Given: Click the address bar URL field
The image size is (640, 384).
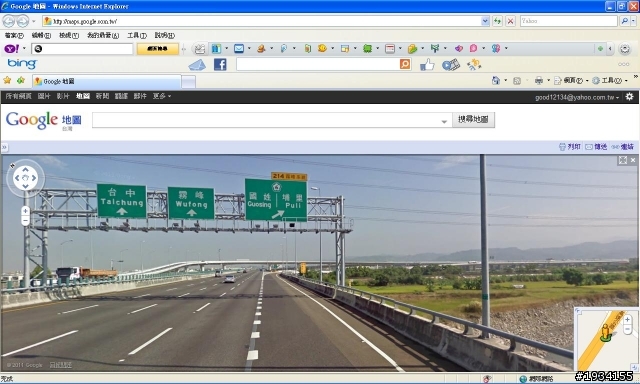Looking at the screenshot, I should pos(261,21).
